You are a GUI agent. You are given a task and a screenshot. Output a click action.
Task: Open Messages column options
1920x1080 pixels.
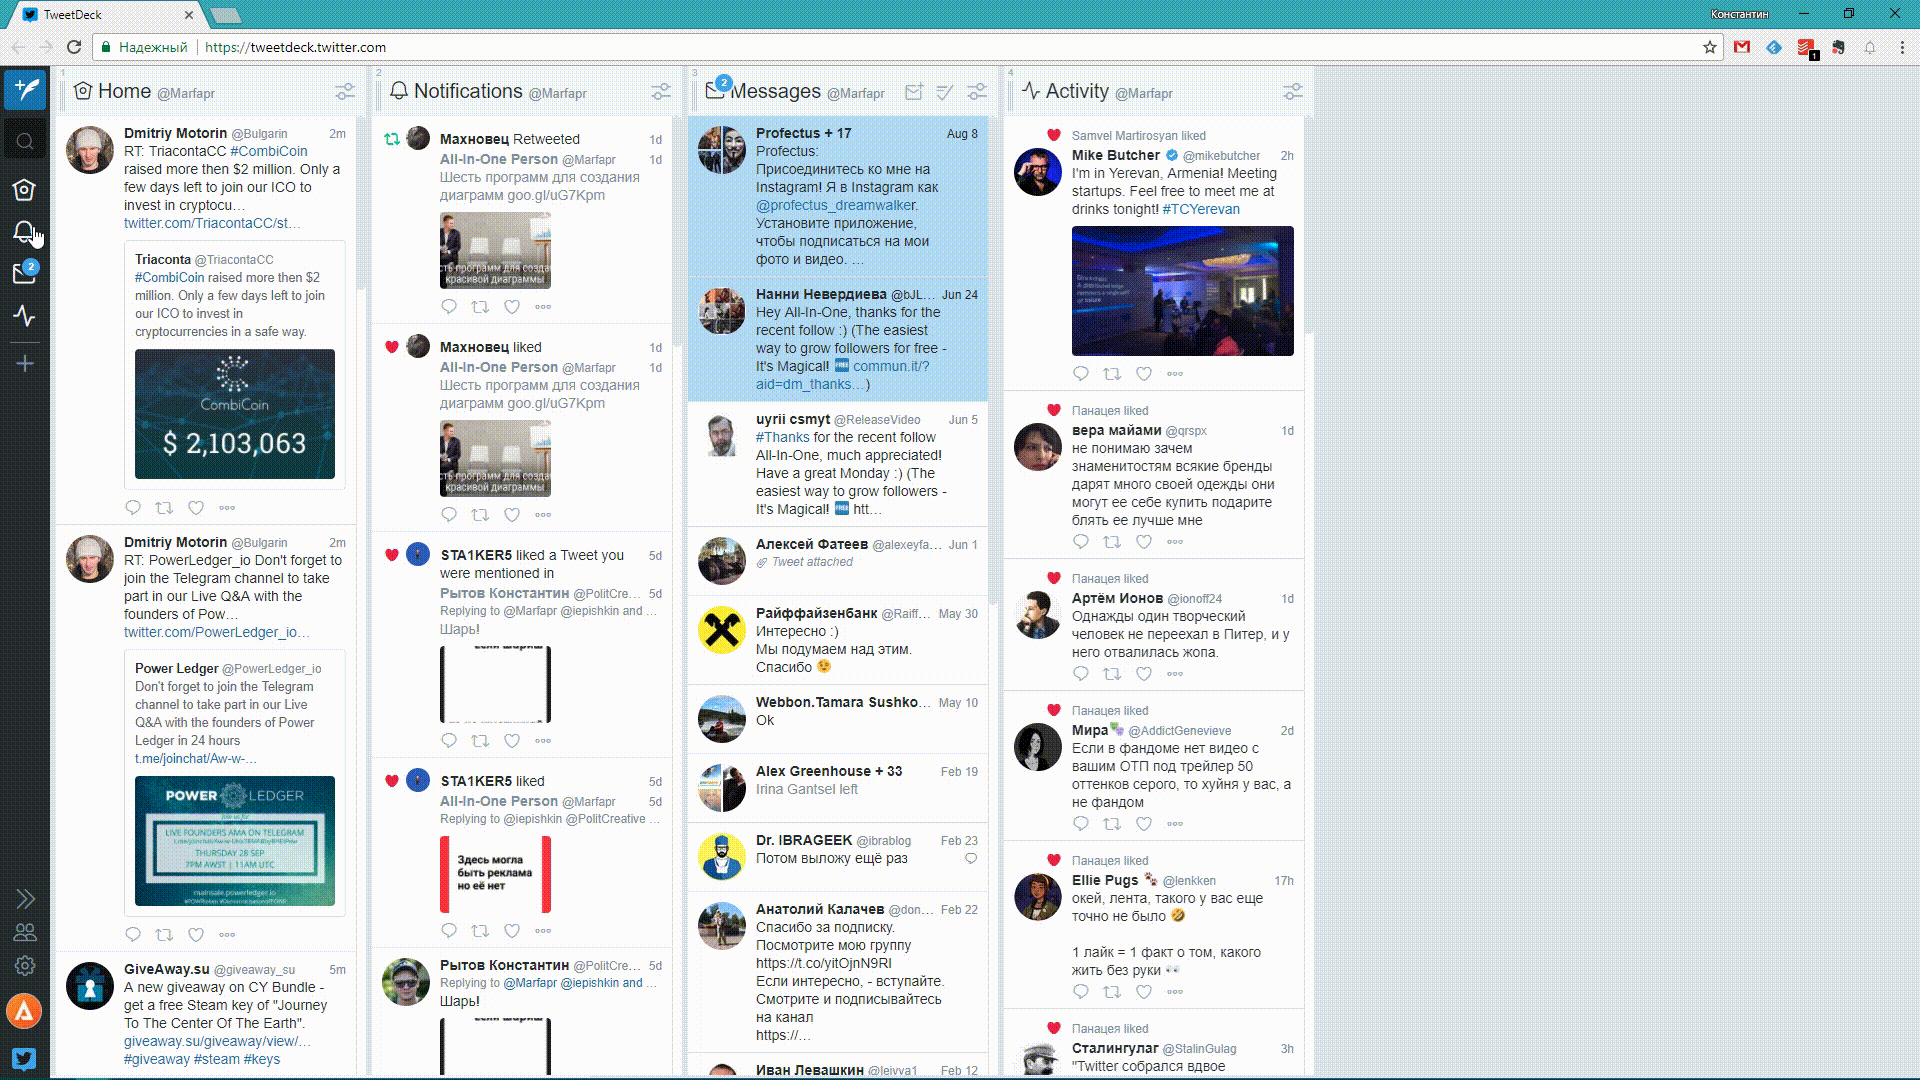977,92
